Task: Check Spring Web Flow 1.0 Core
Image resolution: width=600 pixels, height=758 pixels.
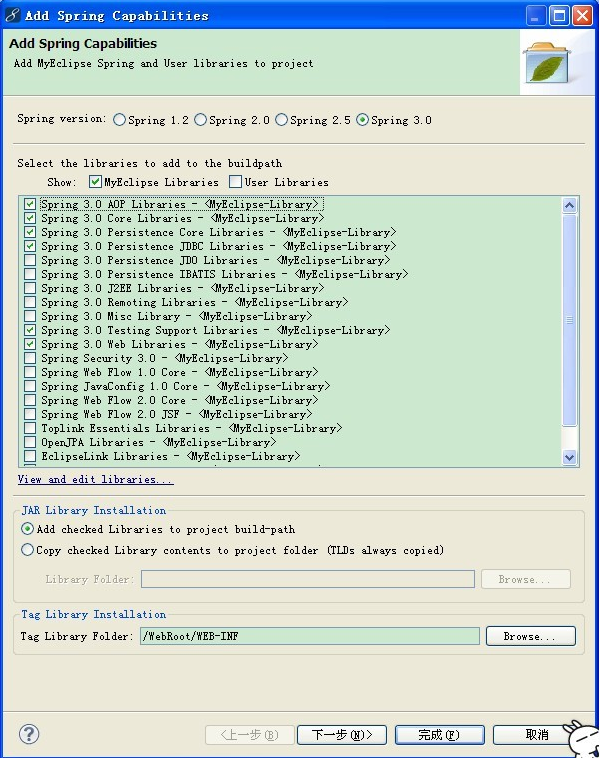Action: coord(30,373)
